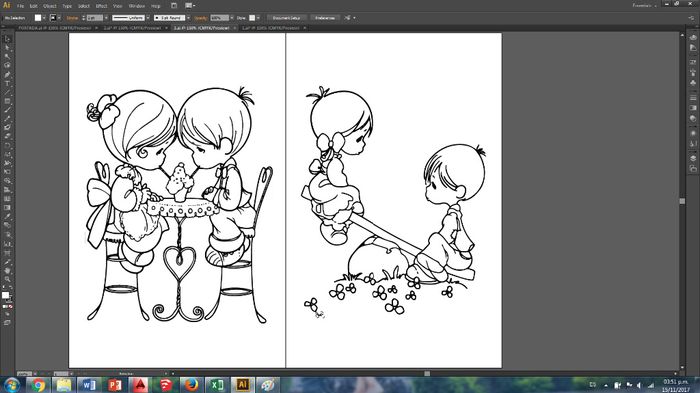The width and height of the screenshot is (700, 393).
Task: Open the Fill color dropdown in control bar
Action: (x=44, y=18)
